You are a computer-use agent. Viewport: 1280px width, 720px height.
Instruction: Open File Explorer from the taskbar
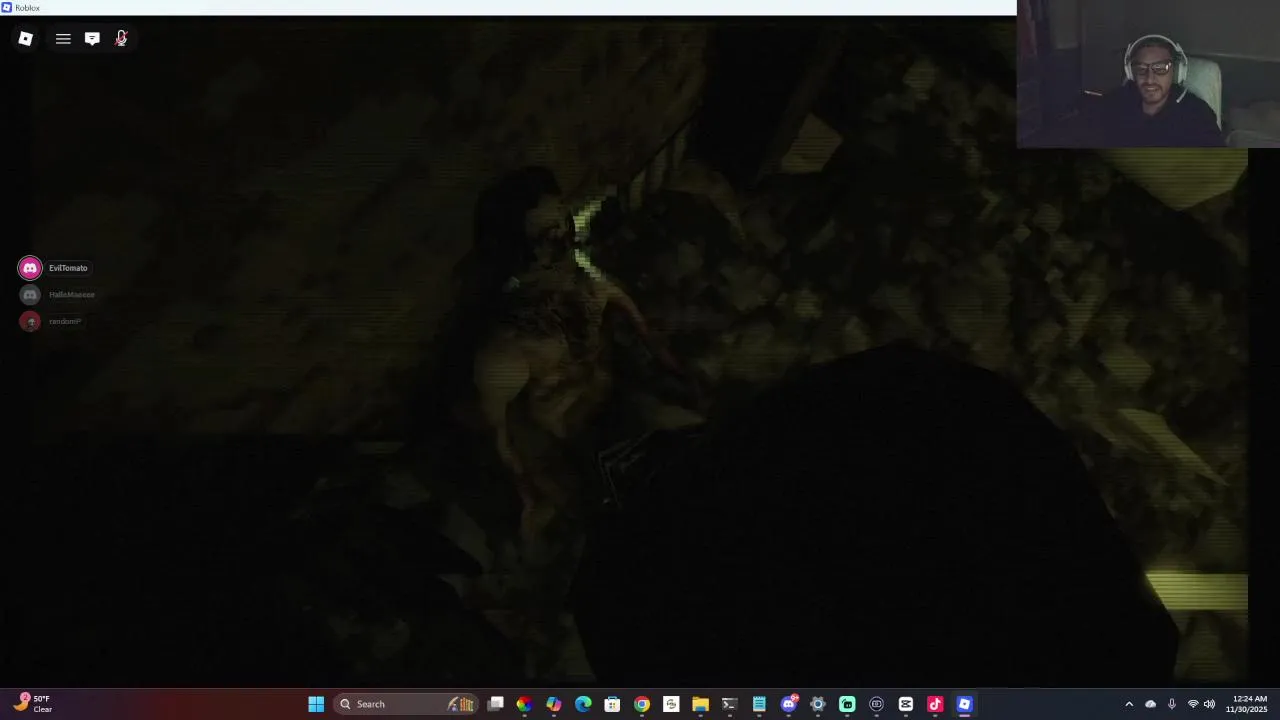pos(700,704)
